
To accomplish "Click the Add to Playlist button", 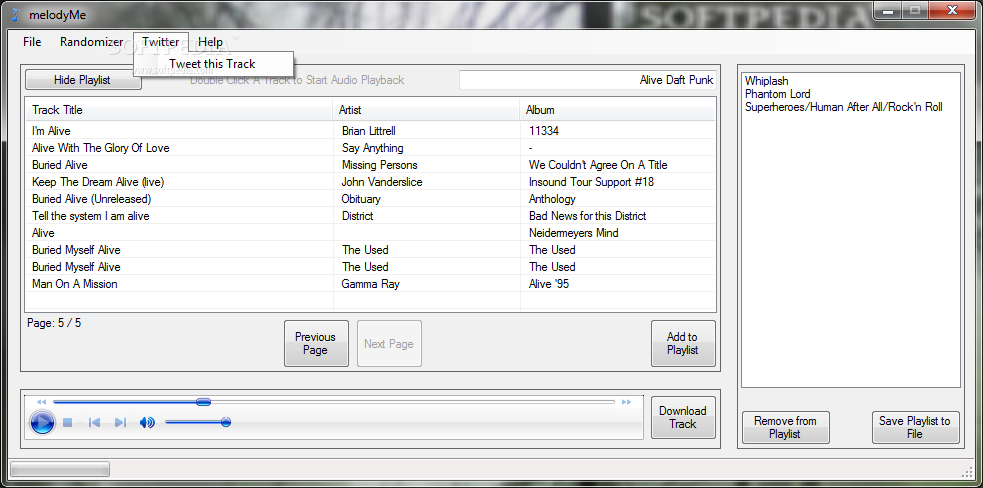I will click(x=683, y=343).
